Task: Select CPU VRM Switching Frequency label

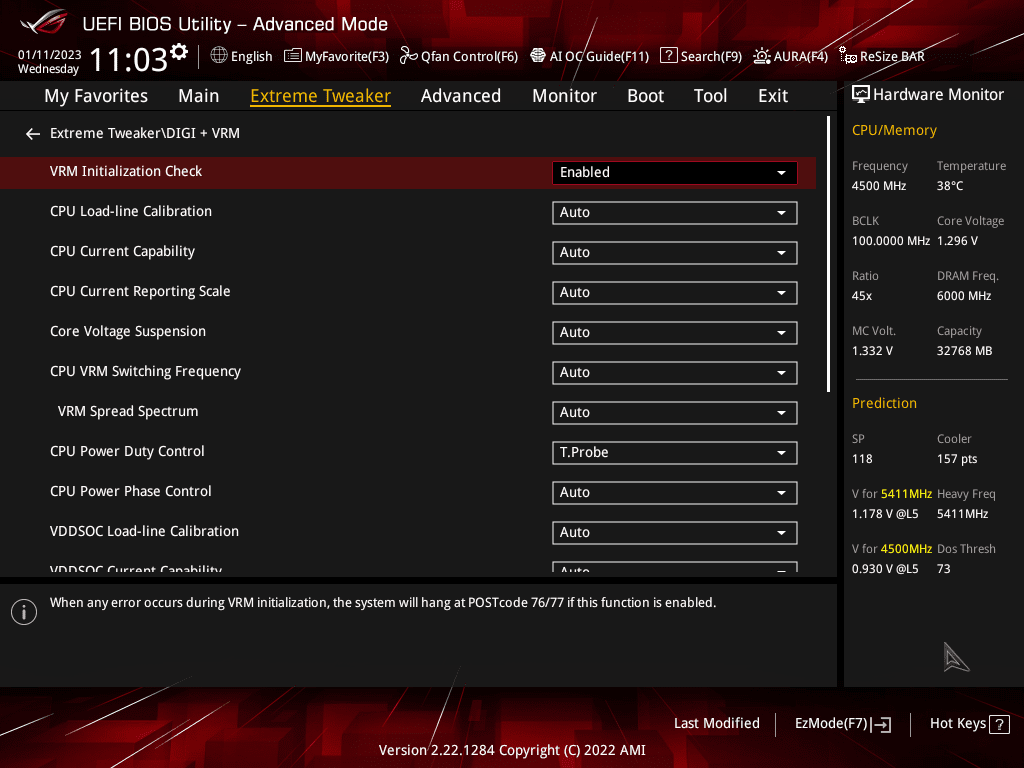Action: coord(145,372)
